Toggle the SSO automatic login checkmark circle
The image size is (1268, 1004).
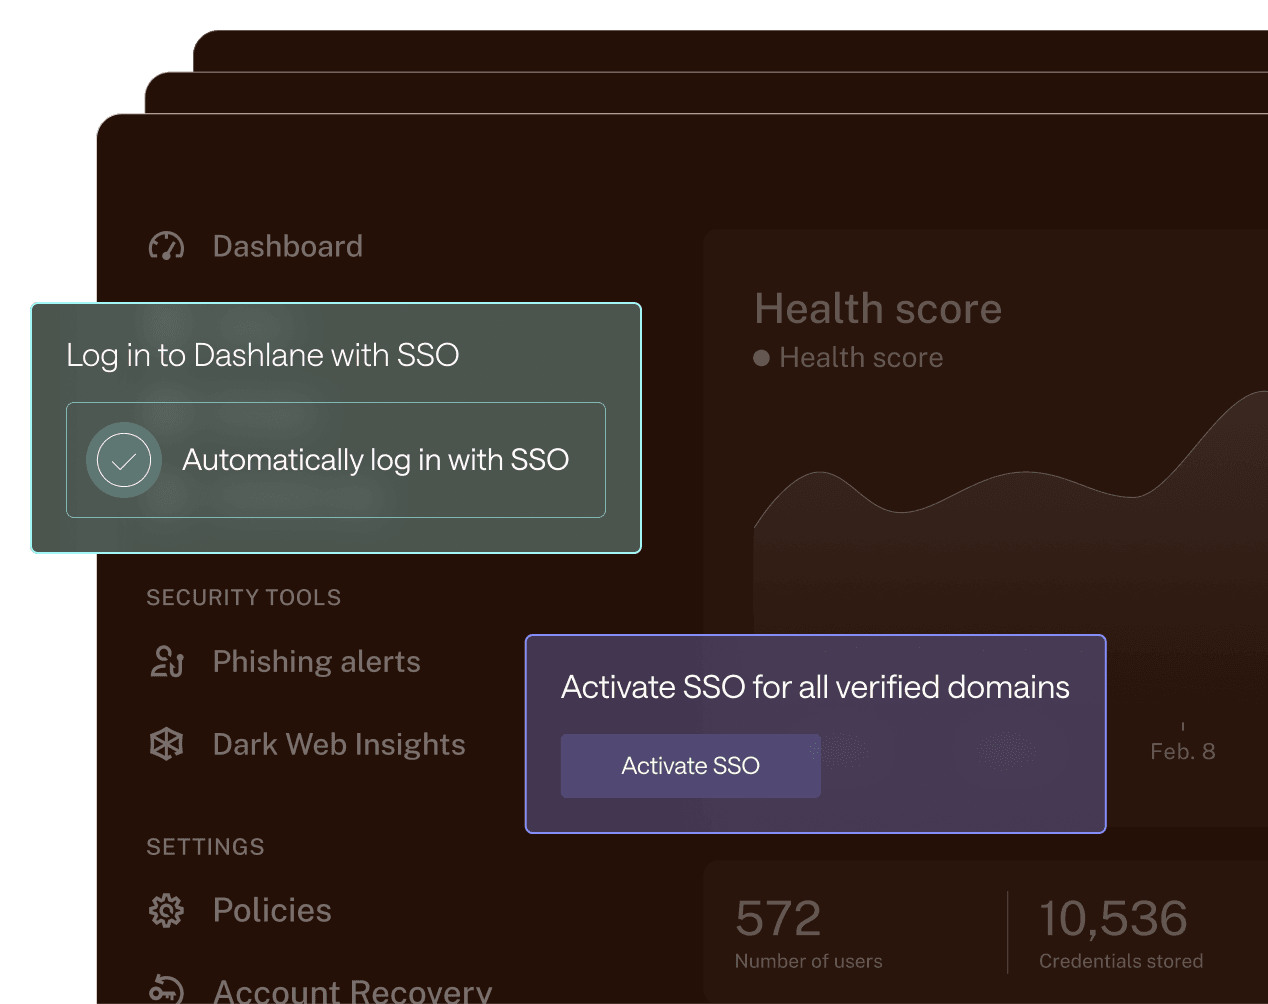click(124, 460)
